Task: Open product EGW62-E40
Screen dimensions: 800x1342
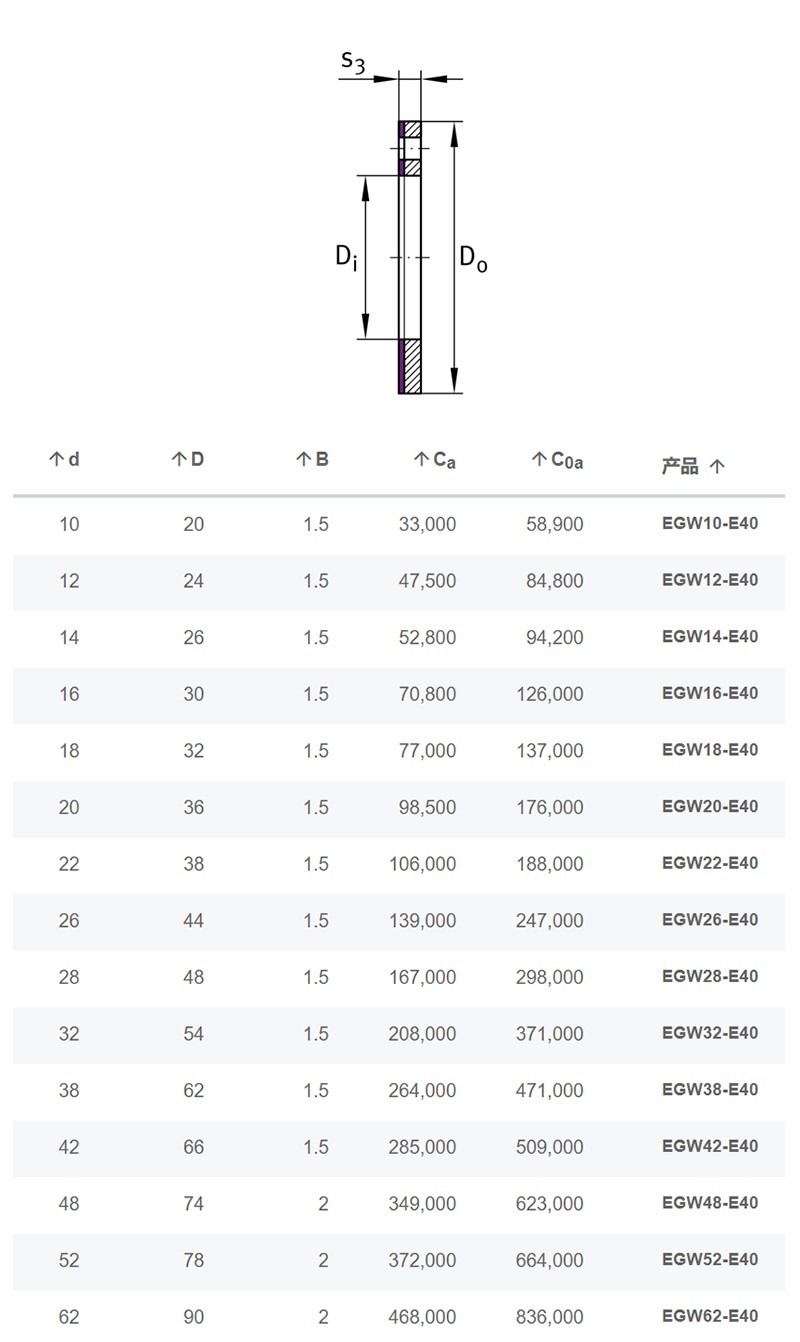Action: tap(710, 1316)
